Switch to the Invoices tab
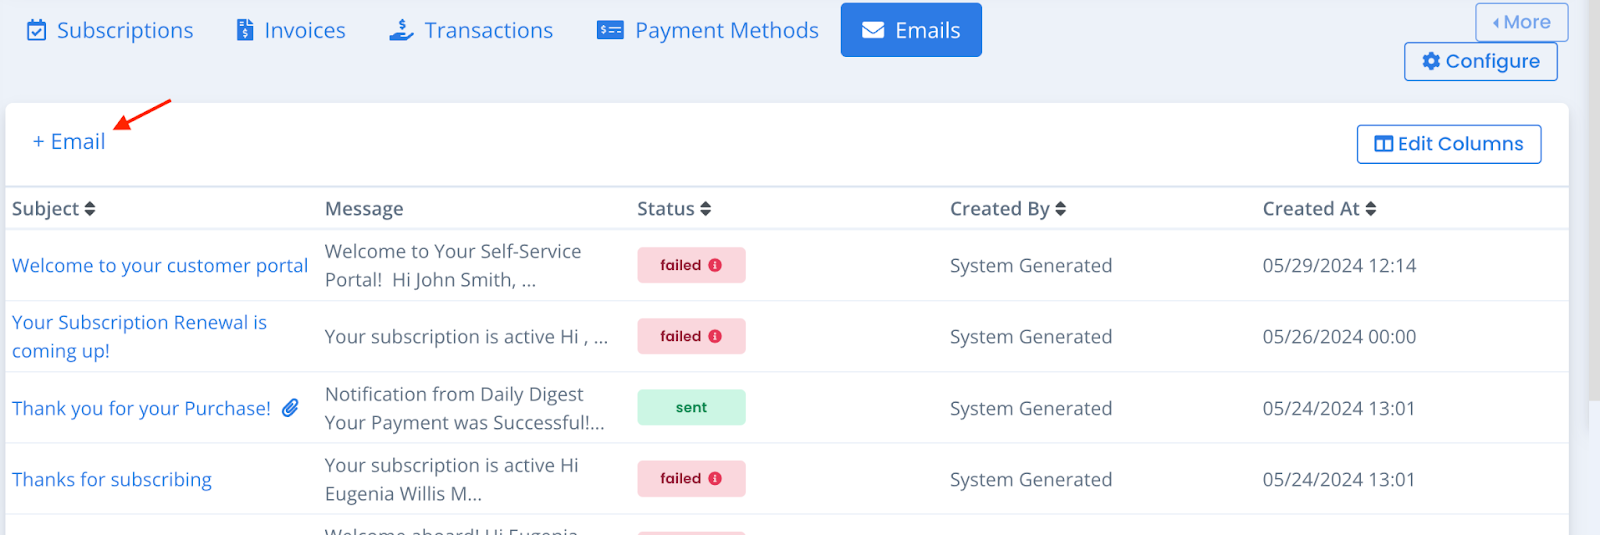The height and width of the screenshot is (535, 1600). tap(291, 30)
